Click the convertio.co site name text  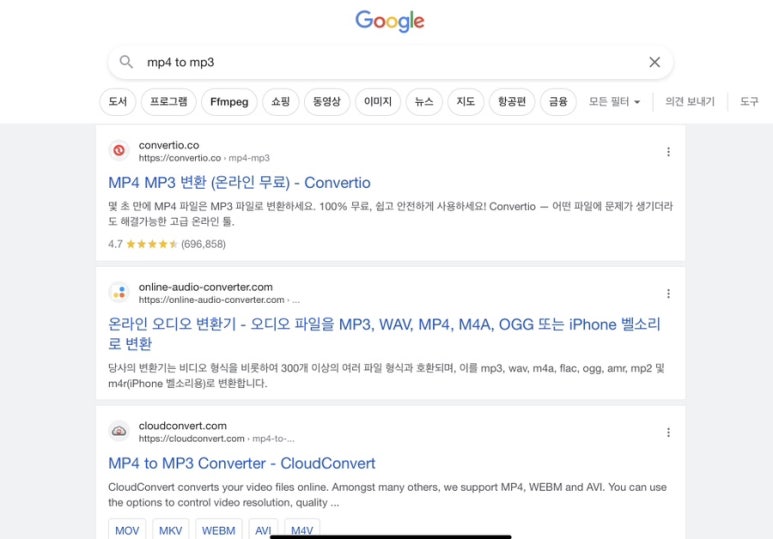click(169, 145)
